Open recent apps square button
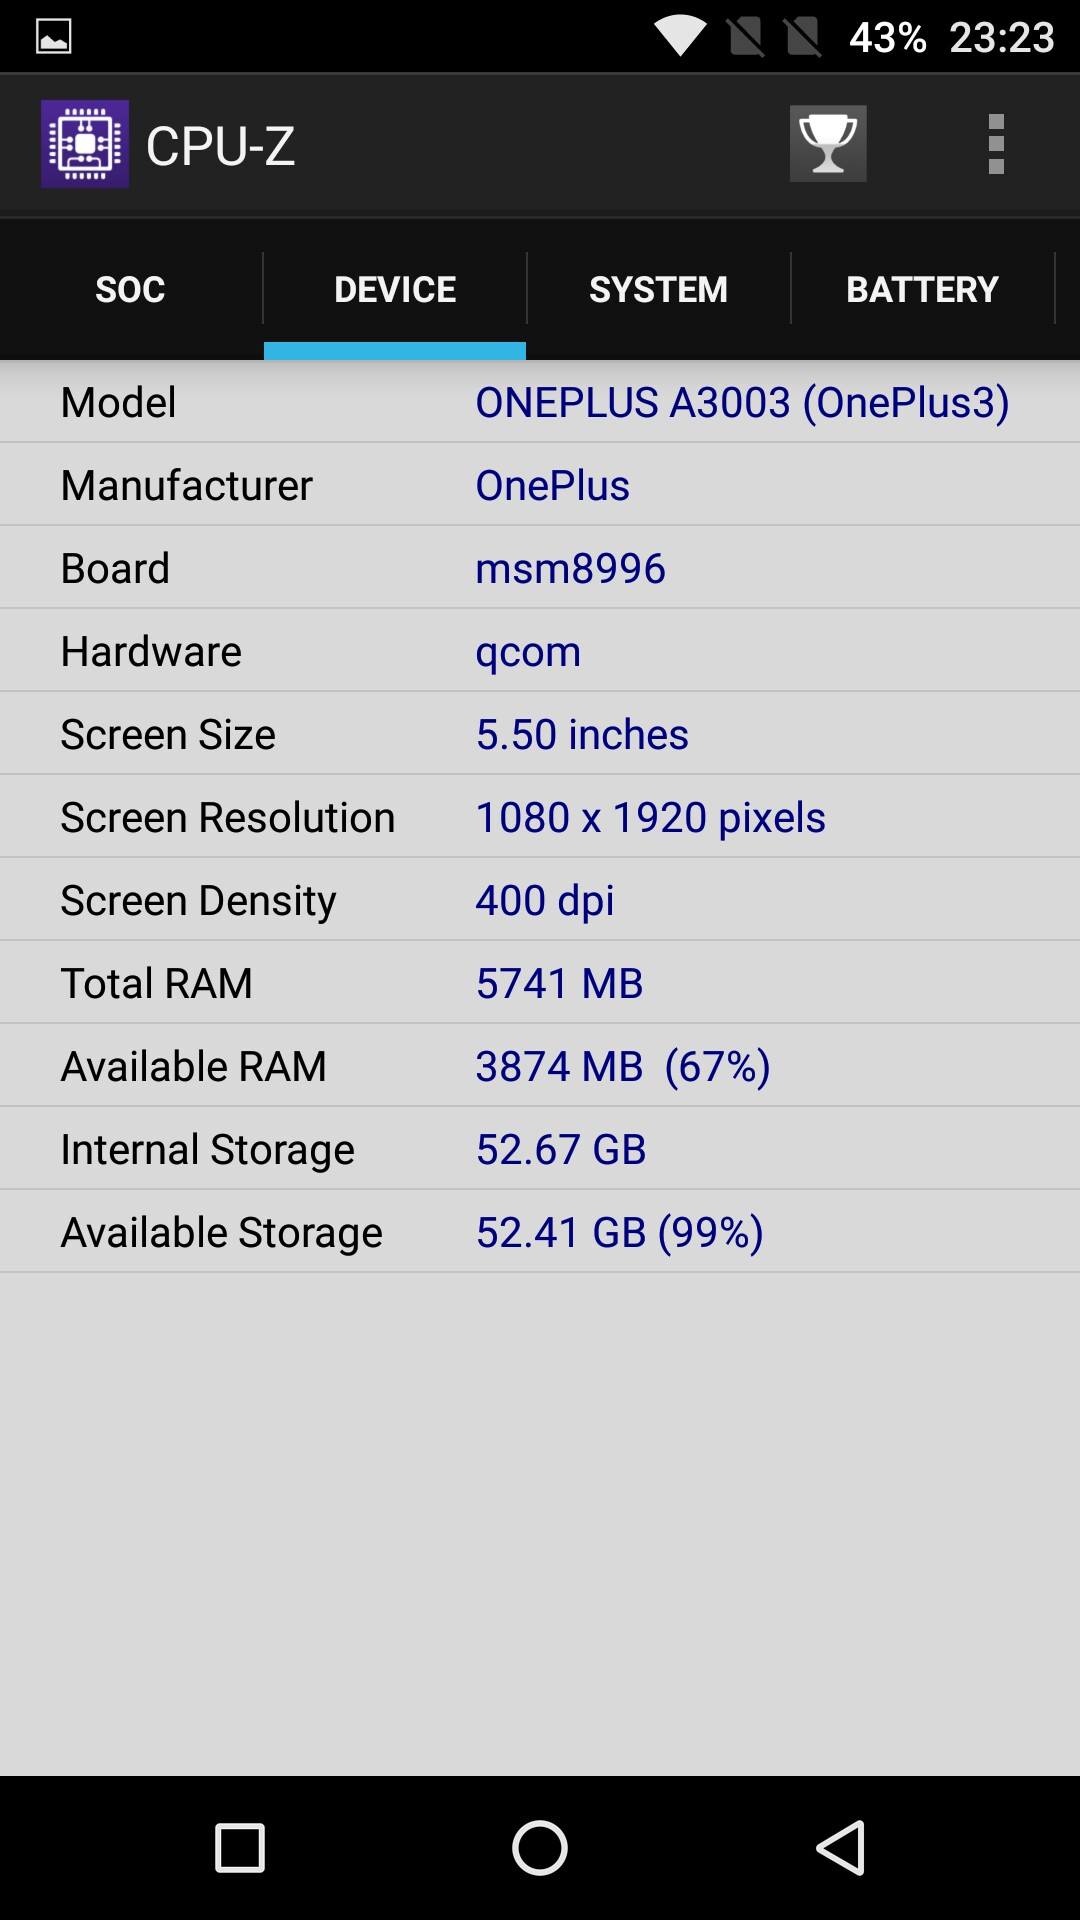Screen dimensions: 1080x1920 (240, 1847)
